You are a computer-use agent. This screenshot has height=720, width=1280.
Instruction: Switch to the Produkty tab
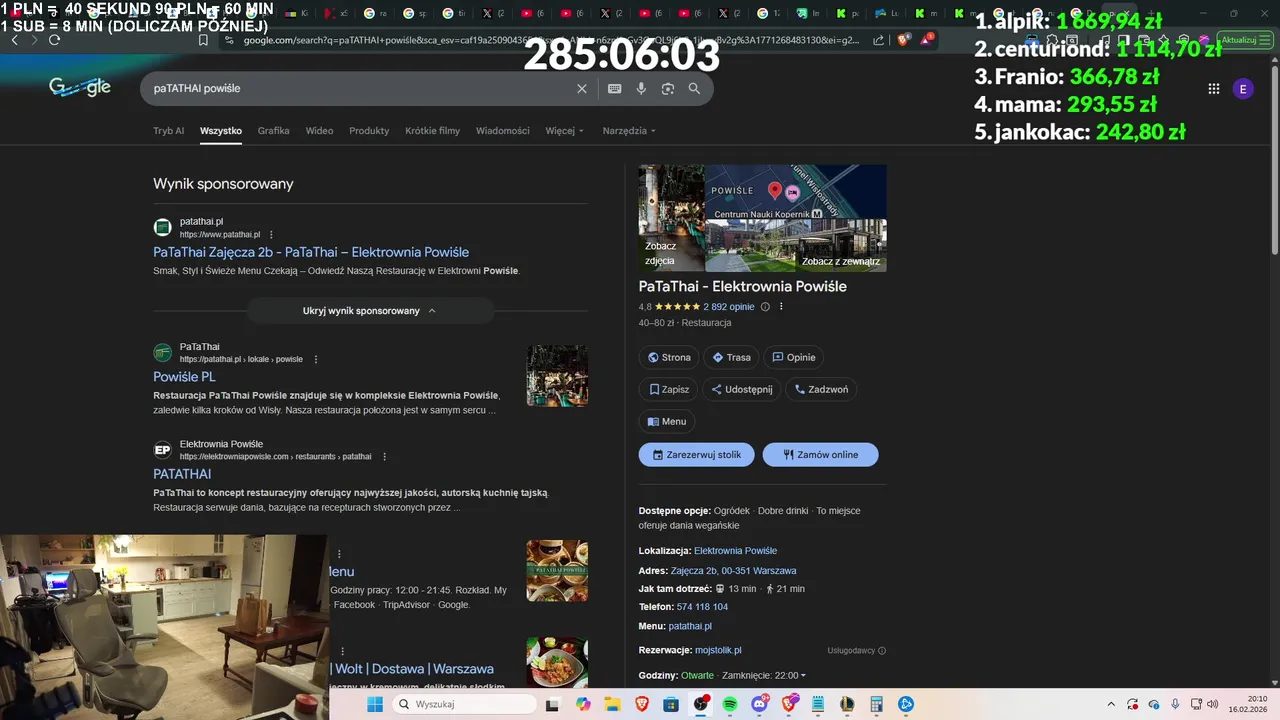[369, 131]
